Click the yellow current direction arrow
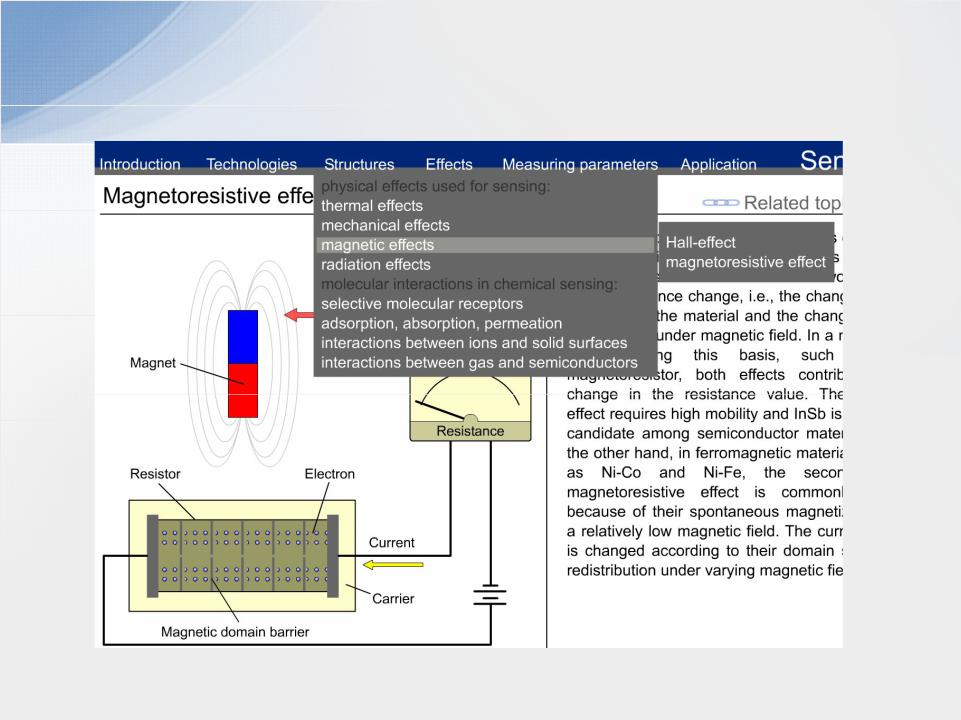The height and width of the screenshot is (720, 961). [x=393, y=564]
